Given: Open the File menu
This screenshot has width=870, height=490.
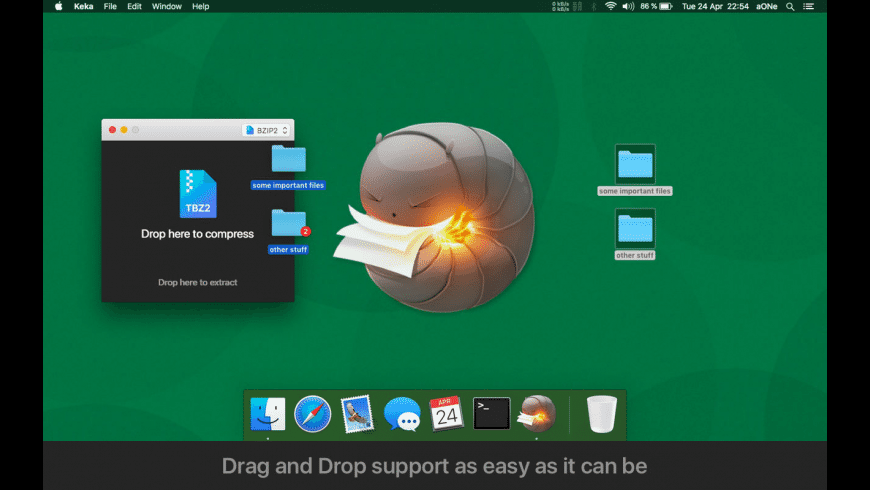Looking at the screenshot, I should (110, 6).
